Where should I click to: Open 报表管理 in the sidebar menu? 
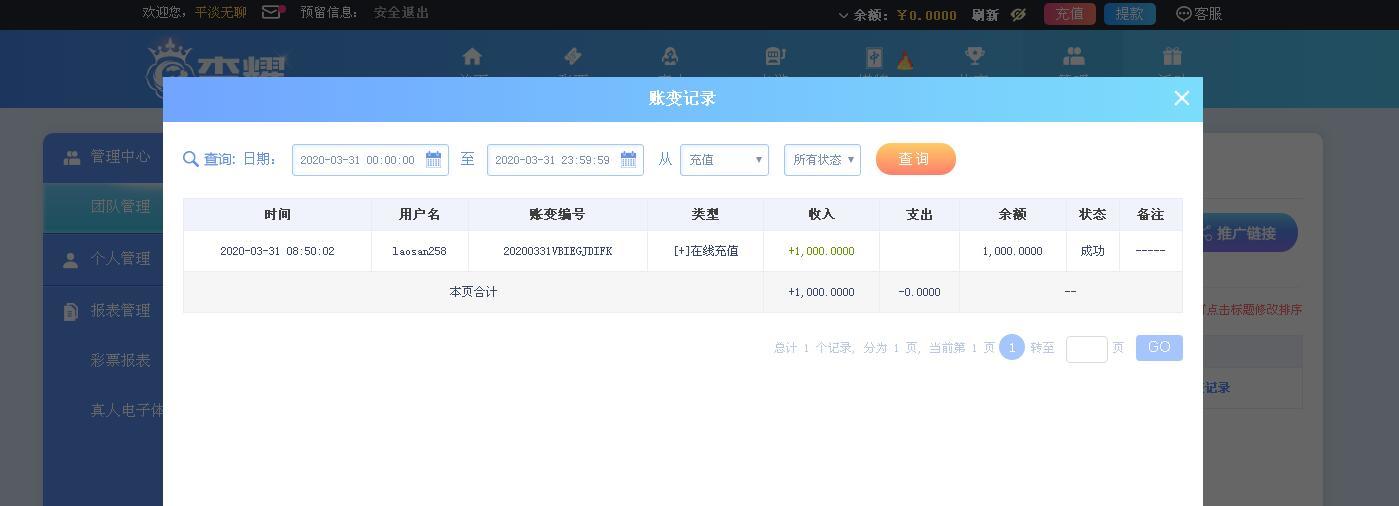(x=120, y=311)
